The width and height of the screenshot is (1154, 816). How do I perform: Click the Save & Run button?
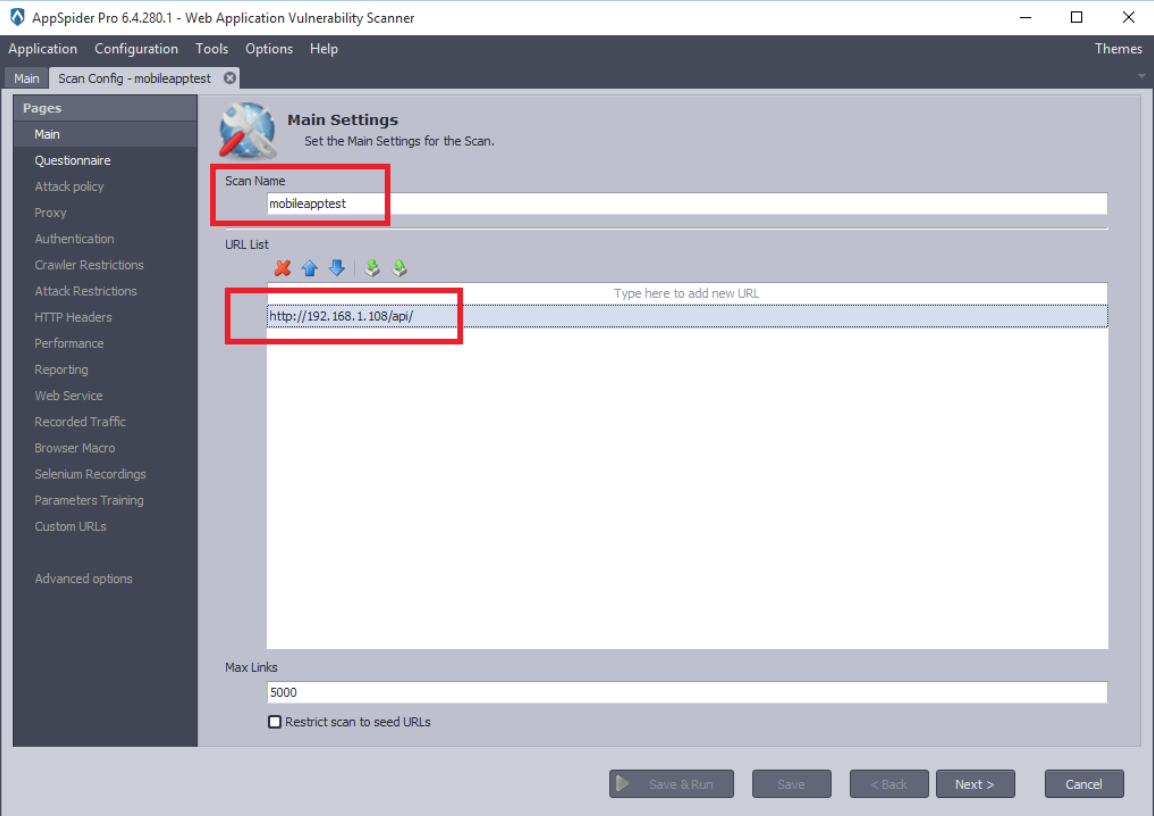click(x=671, y=784)
